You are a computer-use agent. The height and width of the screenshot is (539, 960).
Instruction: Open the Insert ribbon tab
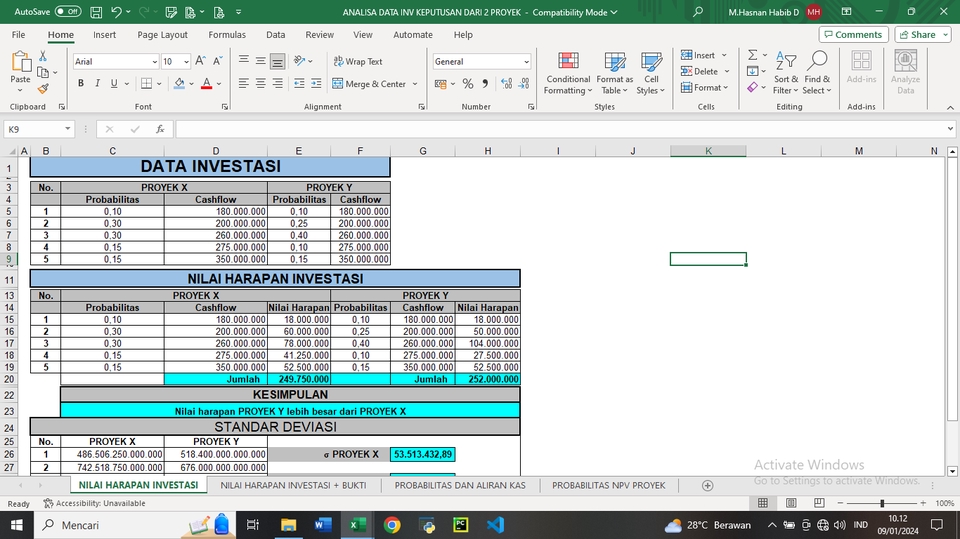coord(105,35)
